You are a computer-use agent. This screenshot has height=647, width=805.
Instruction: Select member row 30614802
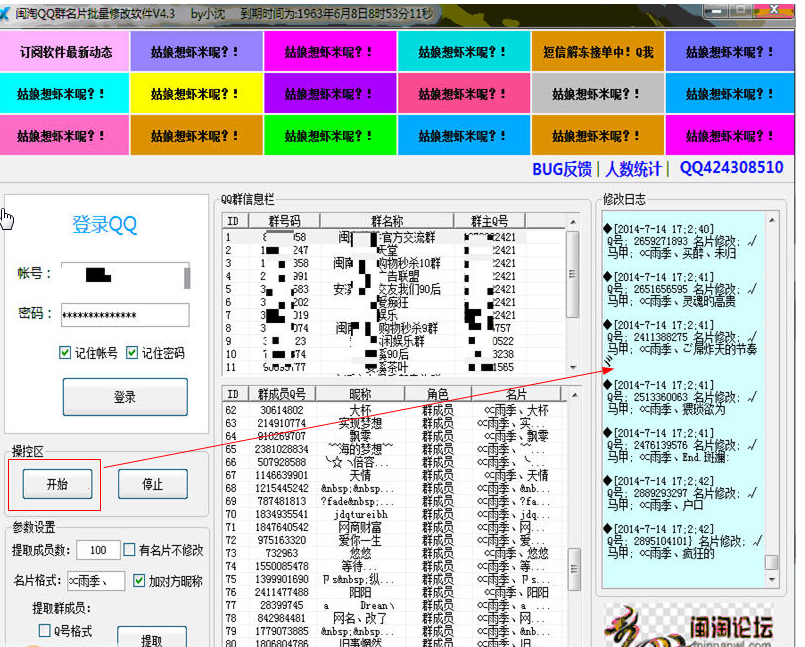coord(395,410)
